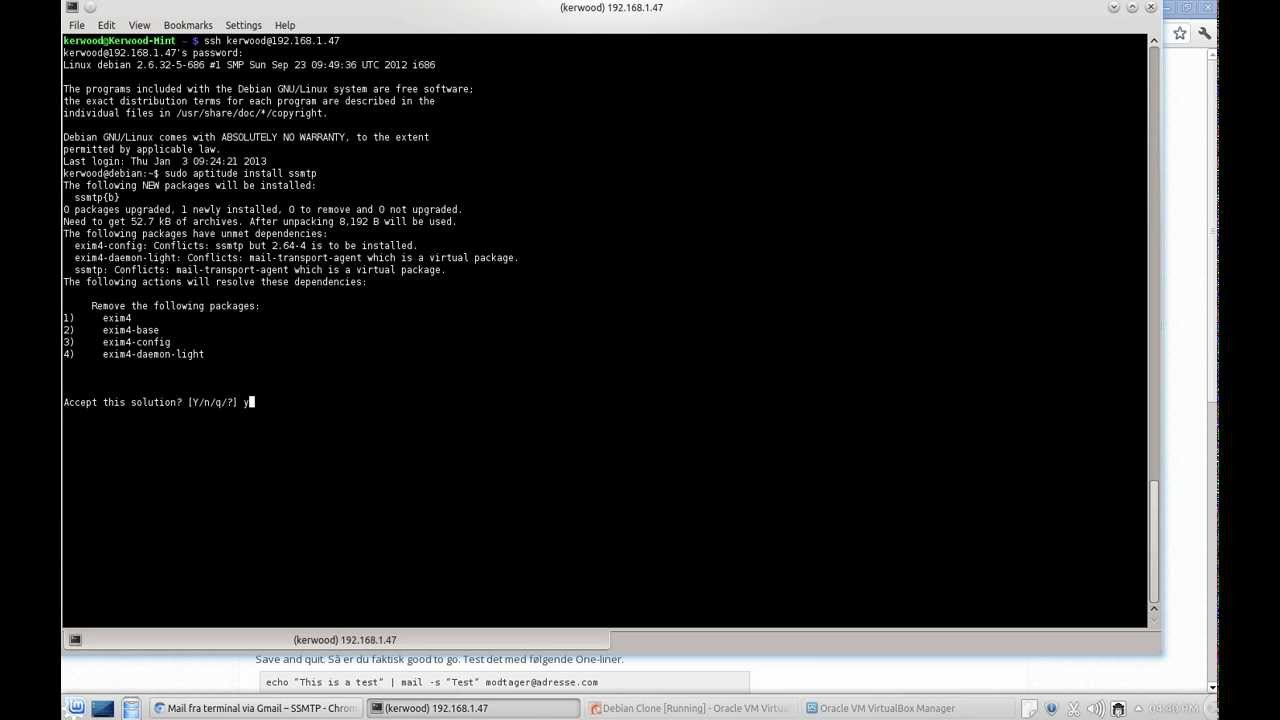Click the Konsole window menu icon in title bar

tap(72, 8)
